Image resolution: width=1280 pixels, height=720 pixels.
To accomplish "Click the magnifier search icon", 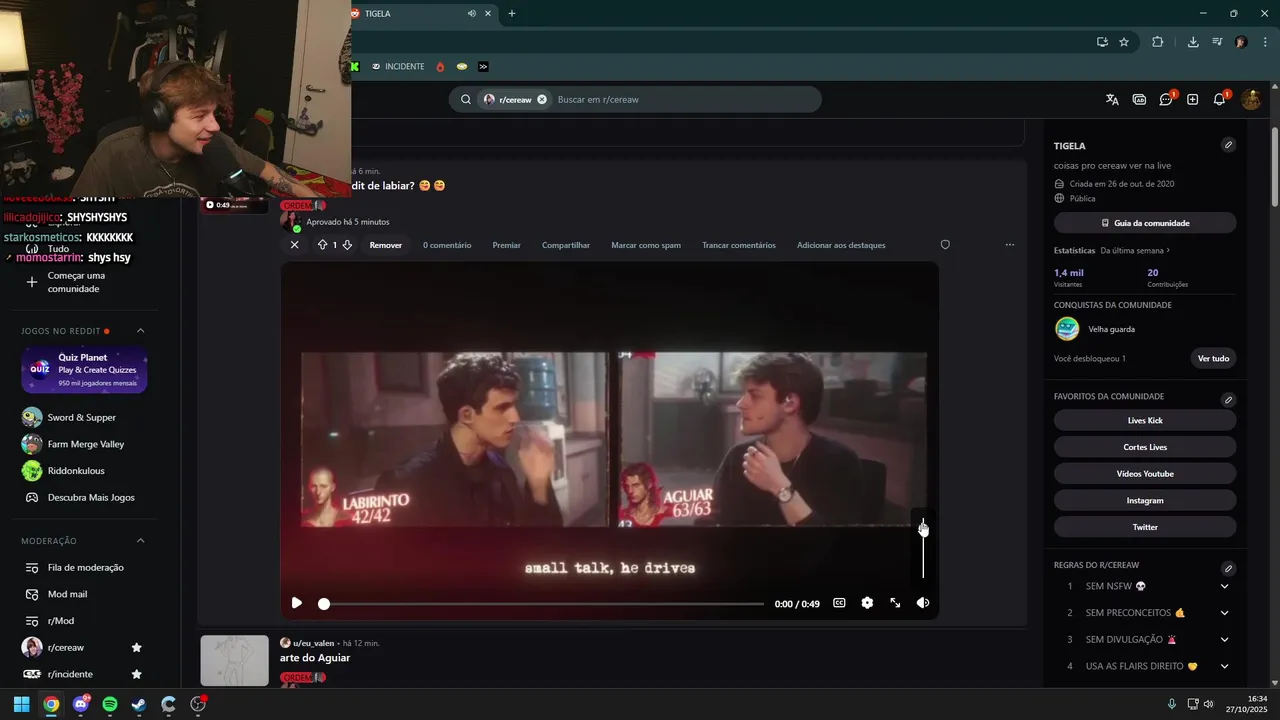I will pyautogui.click(x=466, y=99).
